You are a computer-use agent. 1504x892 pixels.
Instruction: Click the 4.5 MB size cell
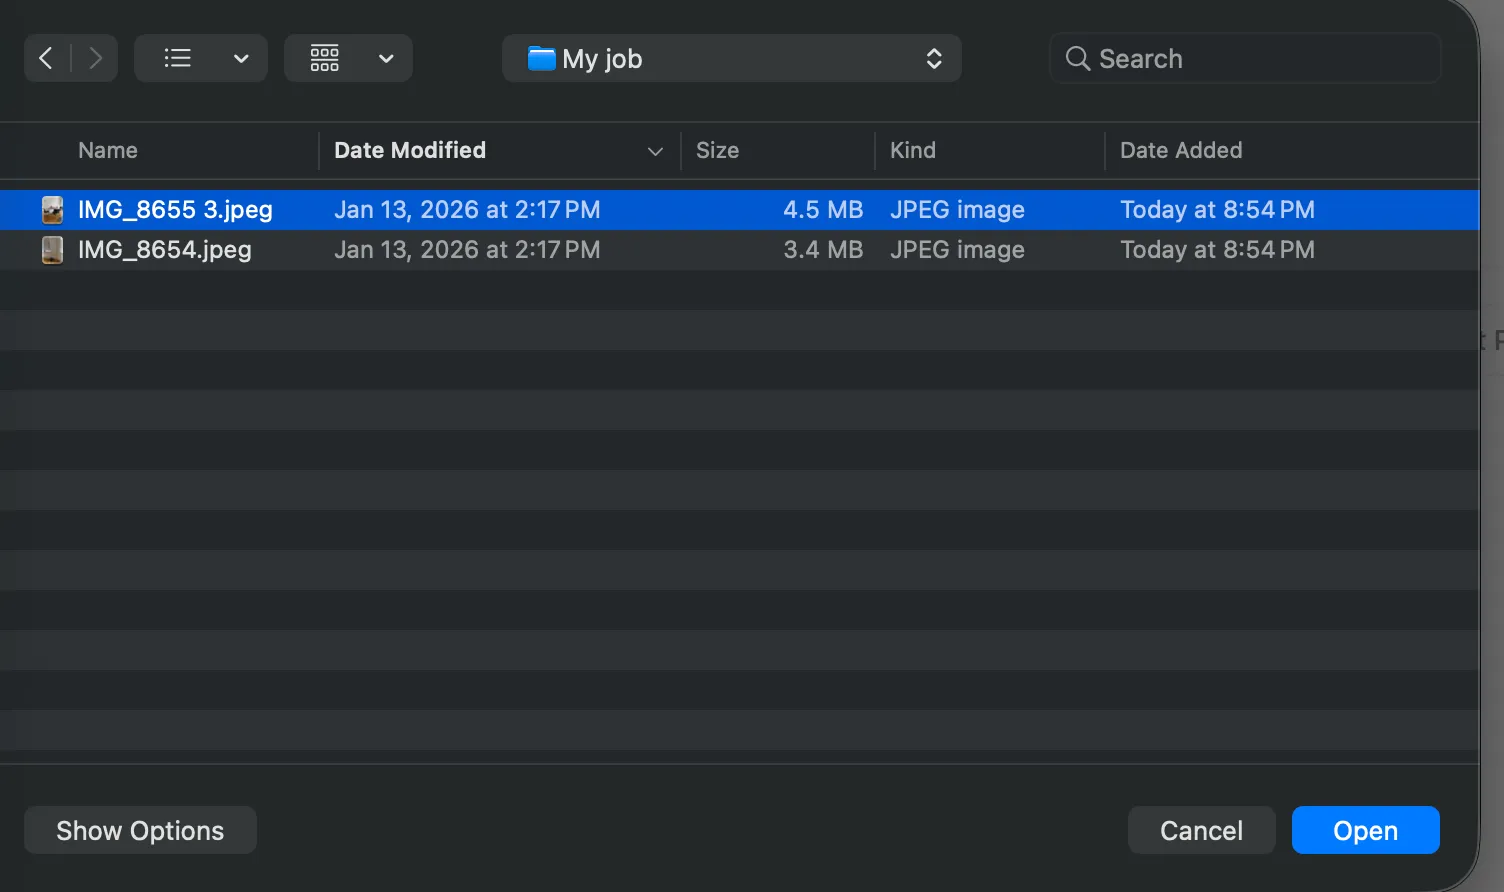(x=822, y=210)
